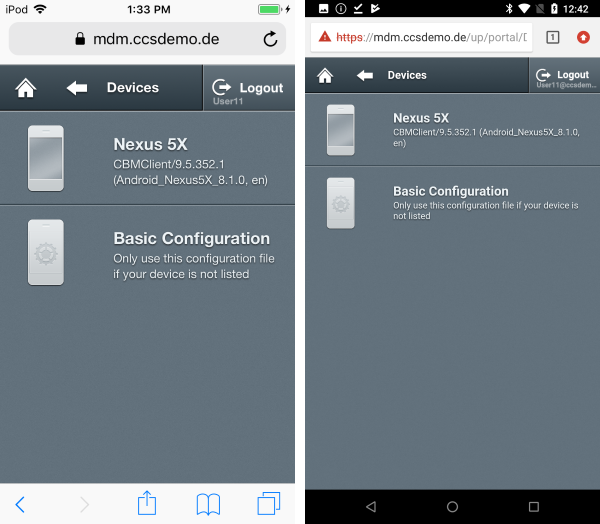
Task: Open Safari tabs overview icon
Action: pos(269,503)
